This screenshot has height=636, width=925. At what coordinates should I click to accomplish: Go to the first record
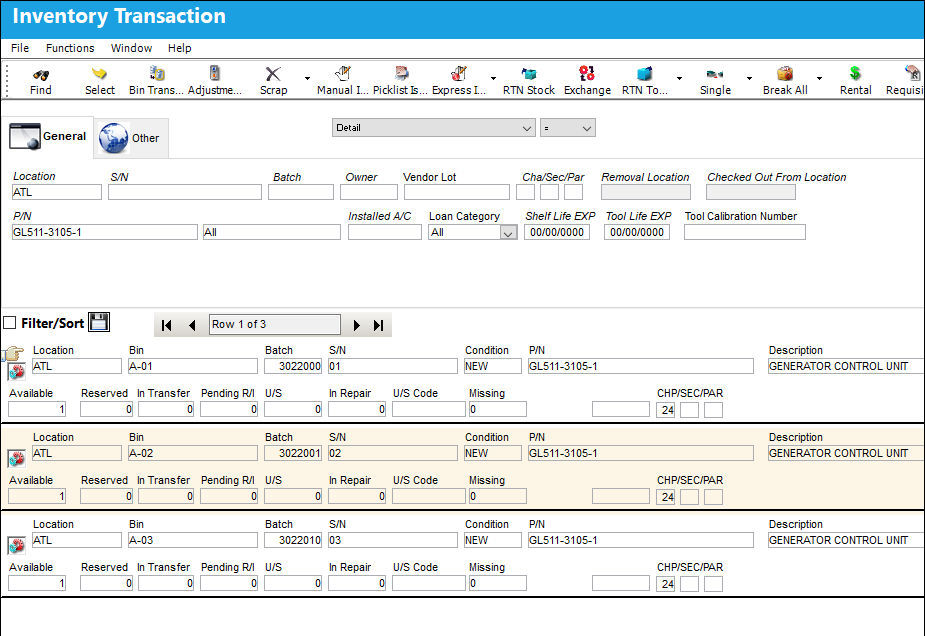coord(166,325)
